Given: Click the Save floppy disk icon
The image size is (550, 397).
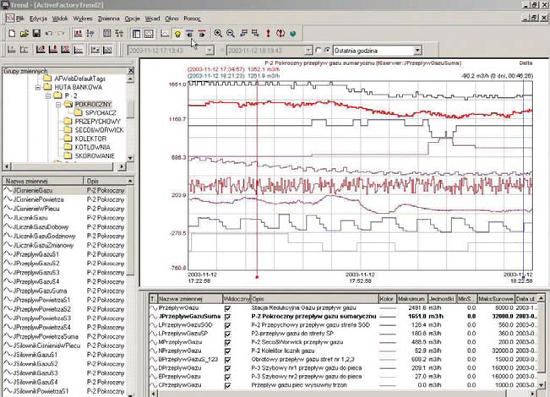Looking at the screenshot, I should click(36, 33).
